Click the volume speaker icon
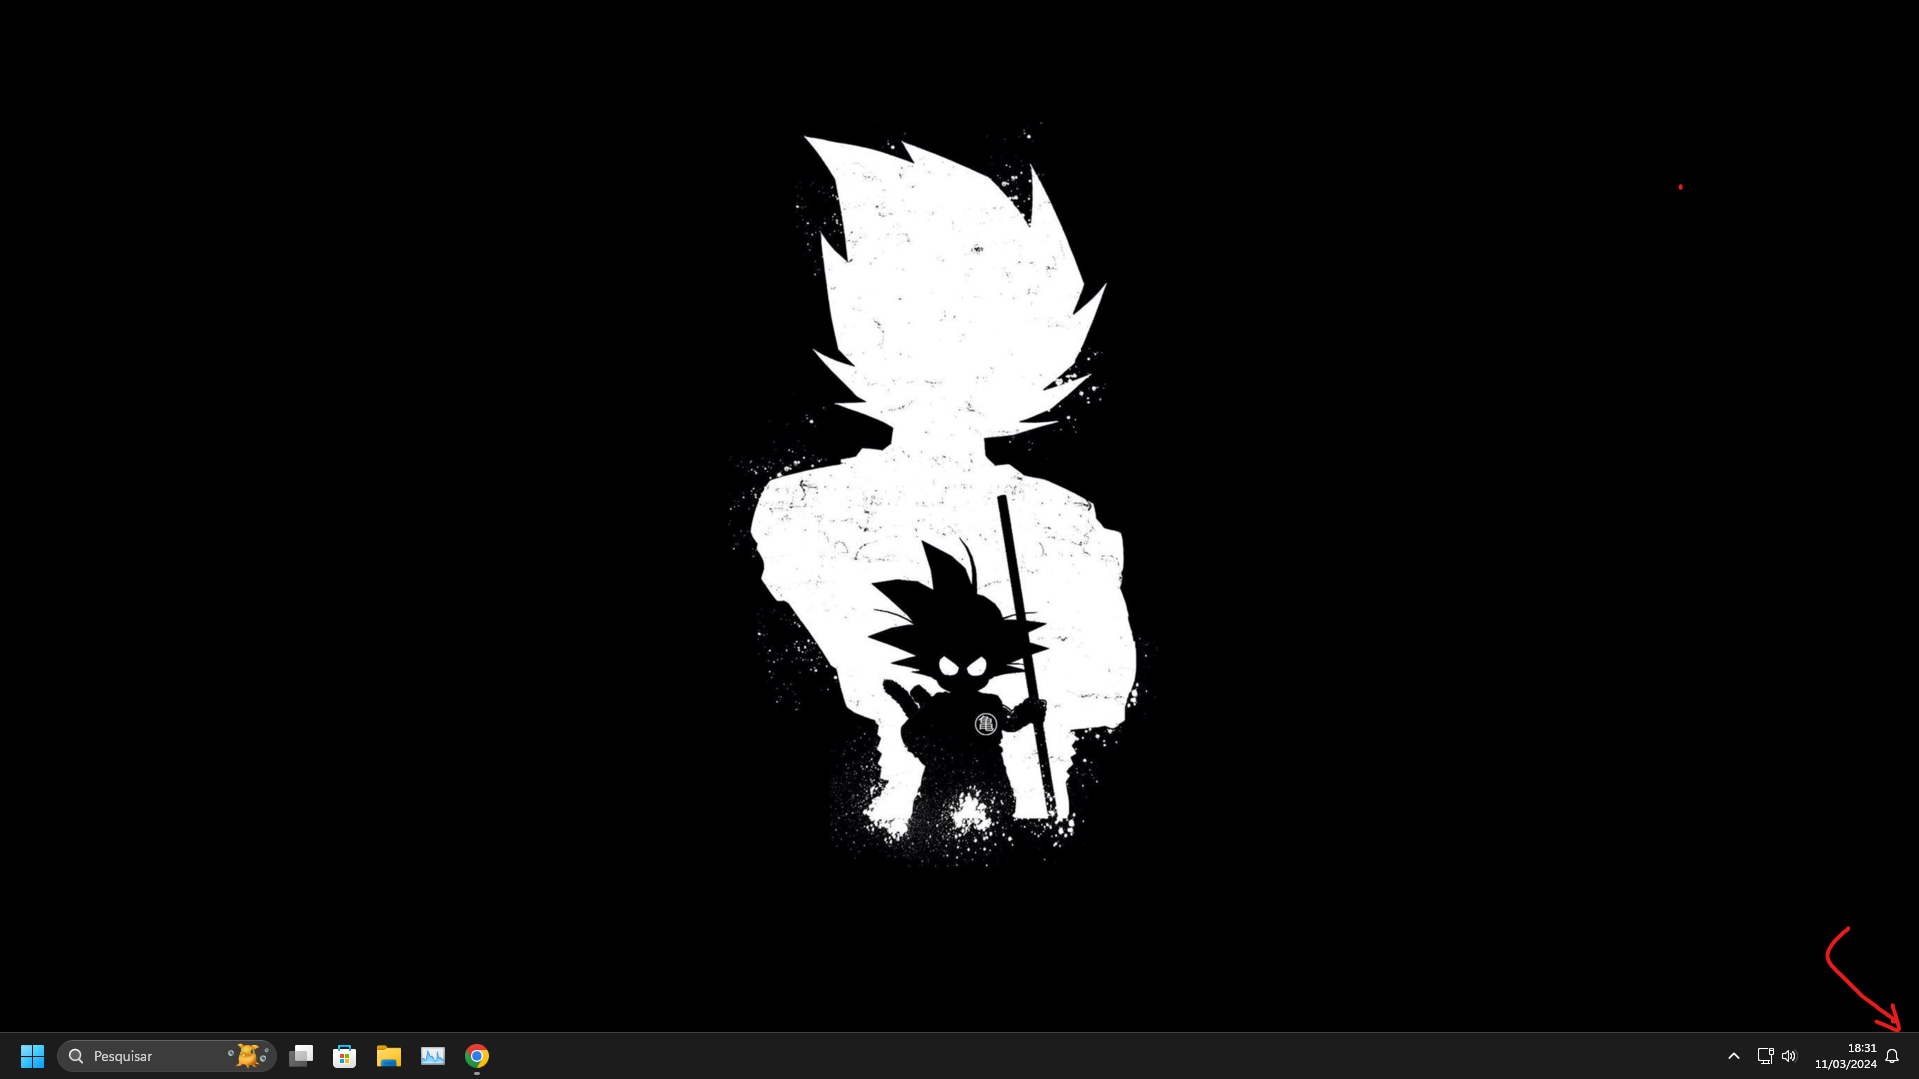Viewport: 1919px width, 1079px height. point(1789,1056)
